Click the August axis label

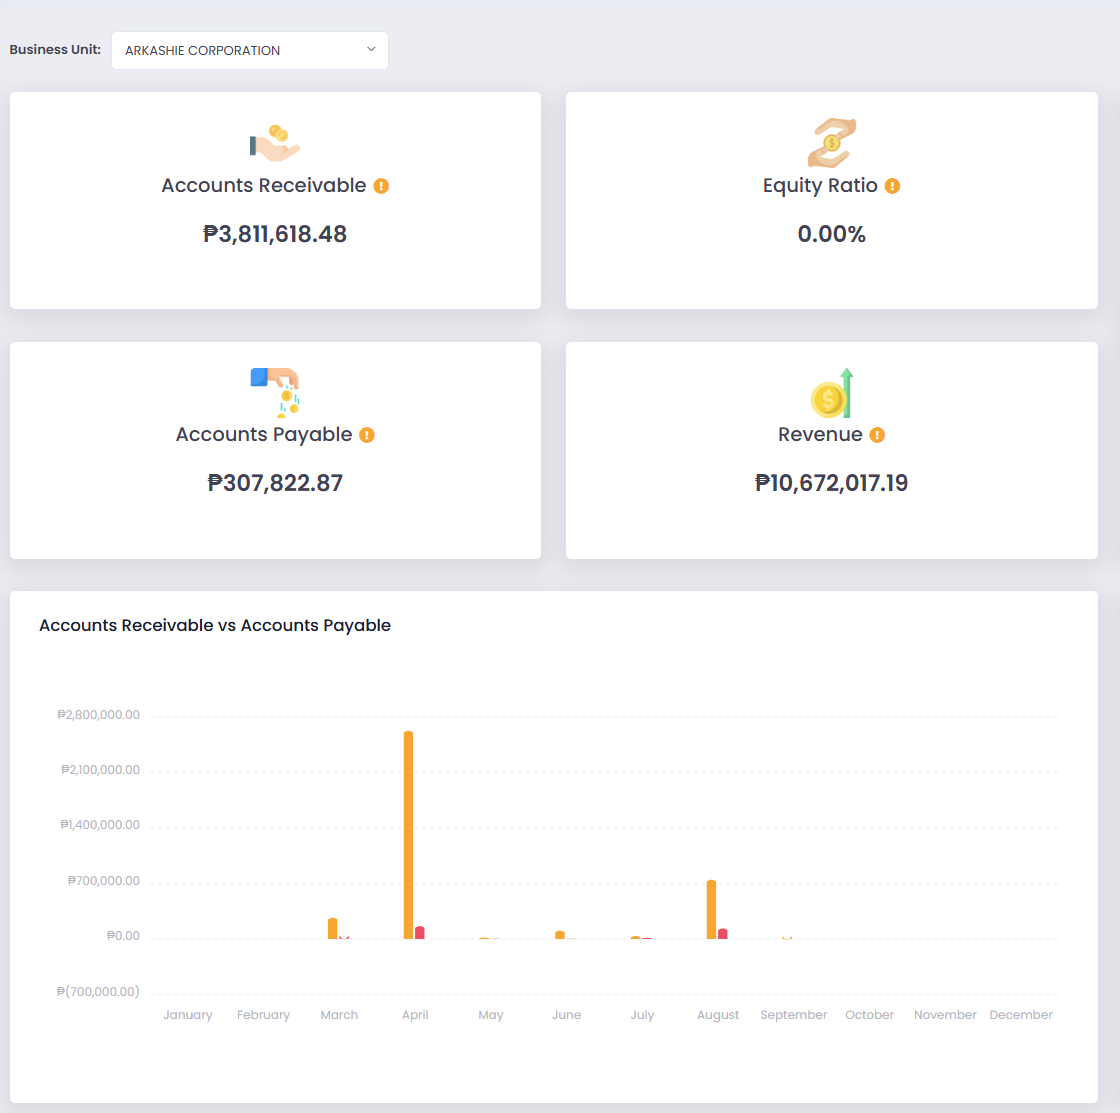pos(718,1015)
